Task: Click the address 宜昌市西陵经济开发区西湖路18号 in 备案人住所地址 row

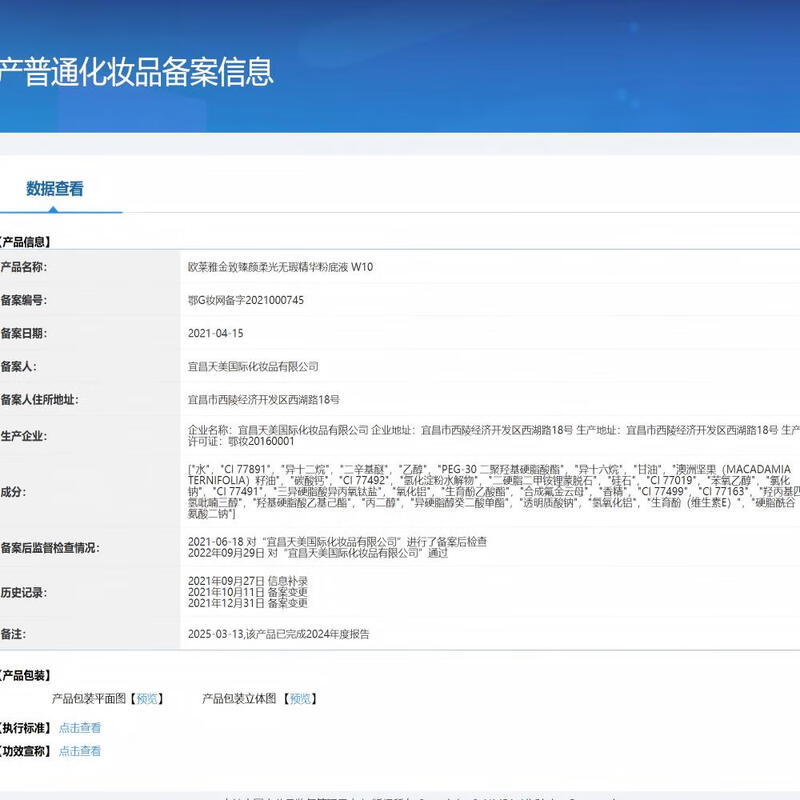Action: pyautogui.click(x=264, y=400)
